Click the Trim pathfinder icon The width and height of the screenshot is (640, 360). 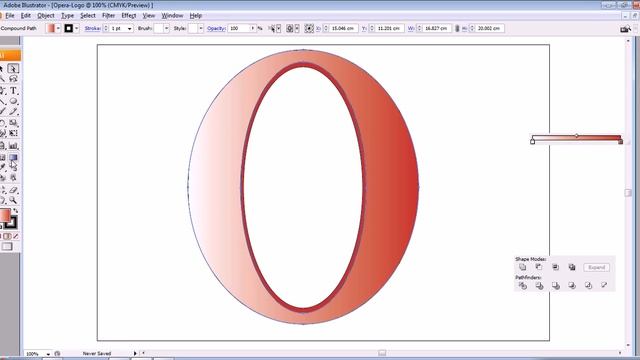pos(539,285)
